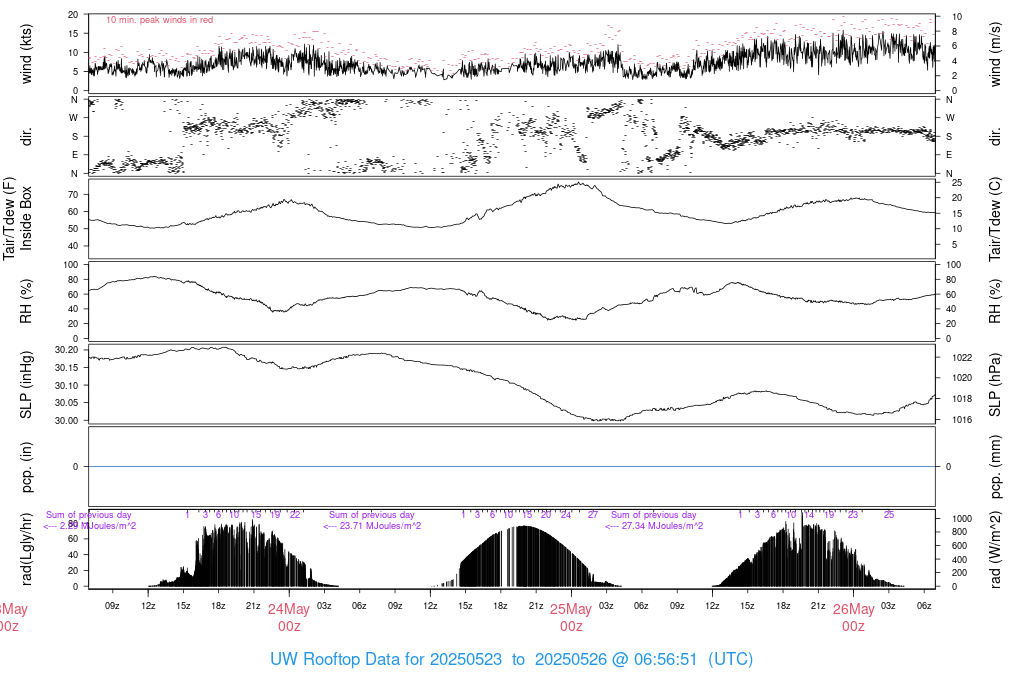Click the '23.71 MJoules/m^2' daily sum annotation
This screenshot has width=1024, height=700.
click(372, 526)
